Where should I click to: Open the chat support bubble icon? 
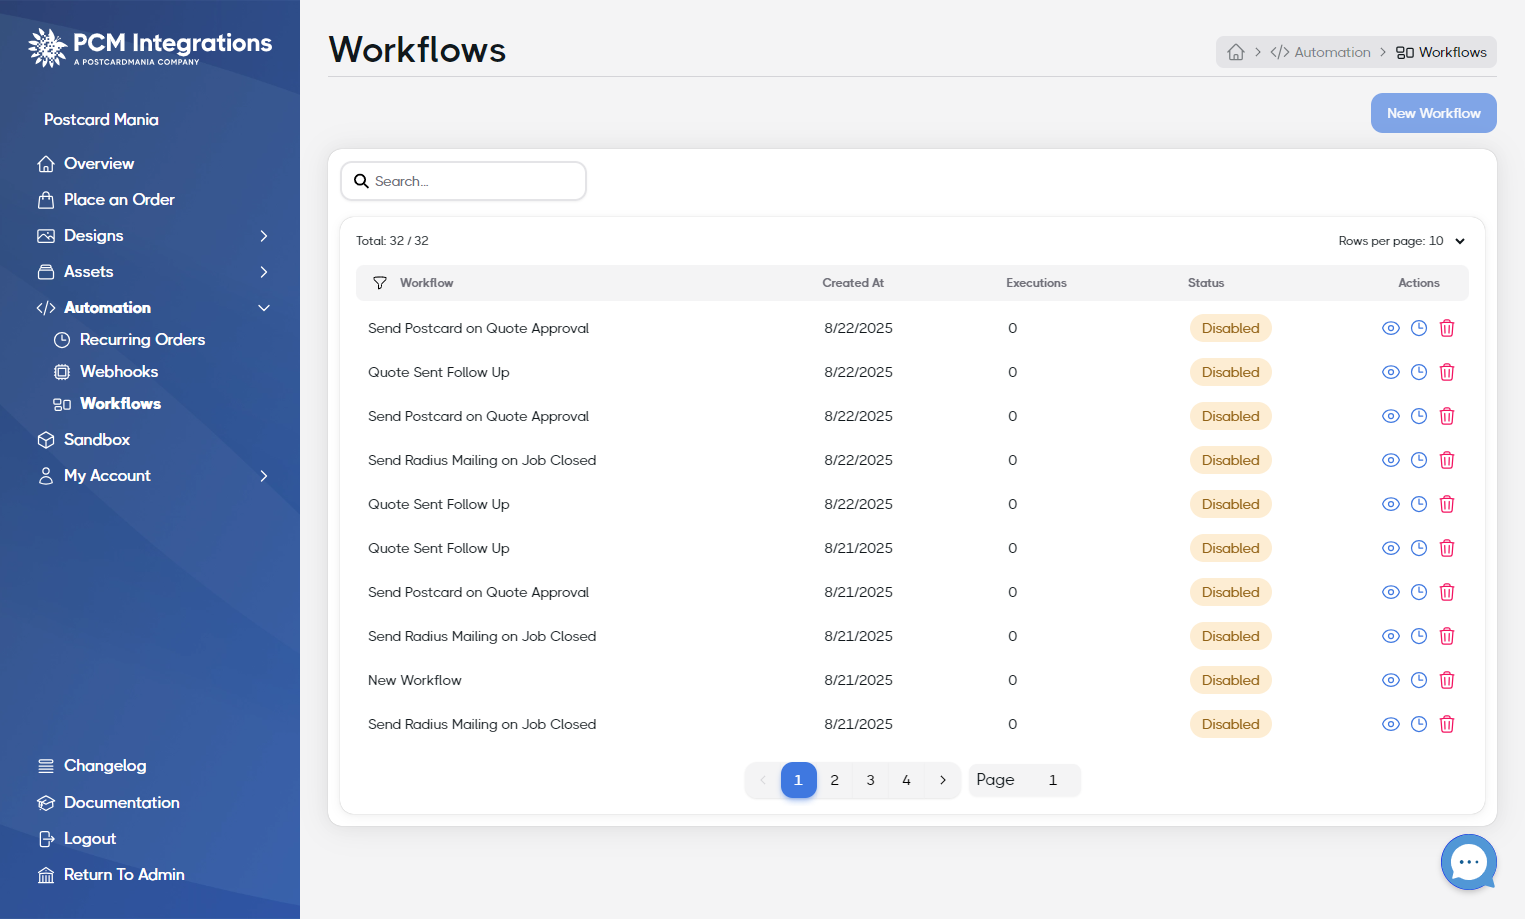point(1468,862)
